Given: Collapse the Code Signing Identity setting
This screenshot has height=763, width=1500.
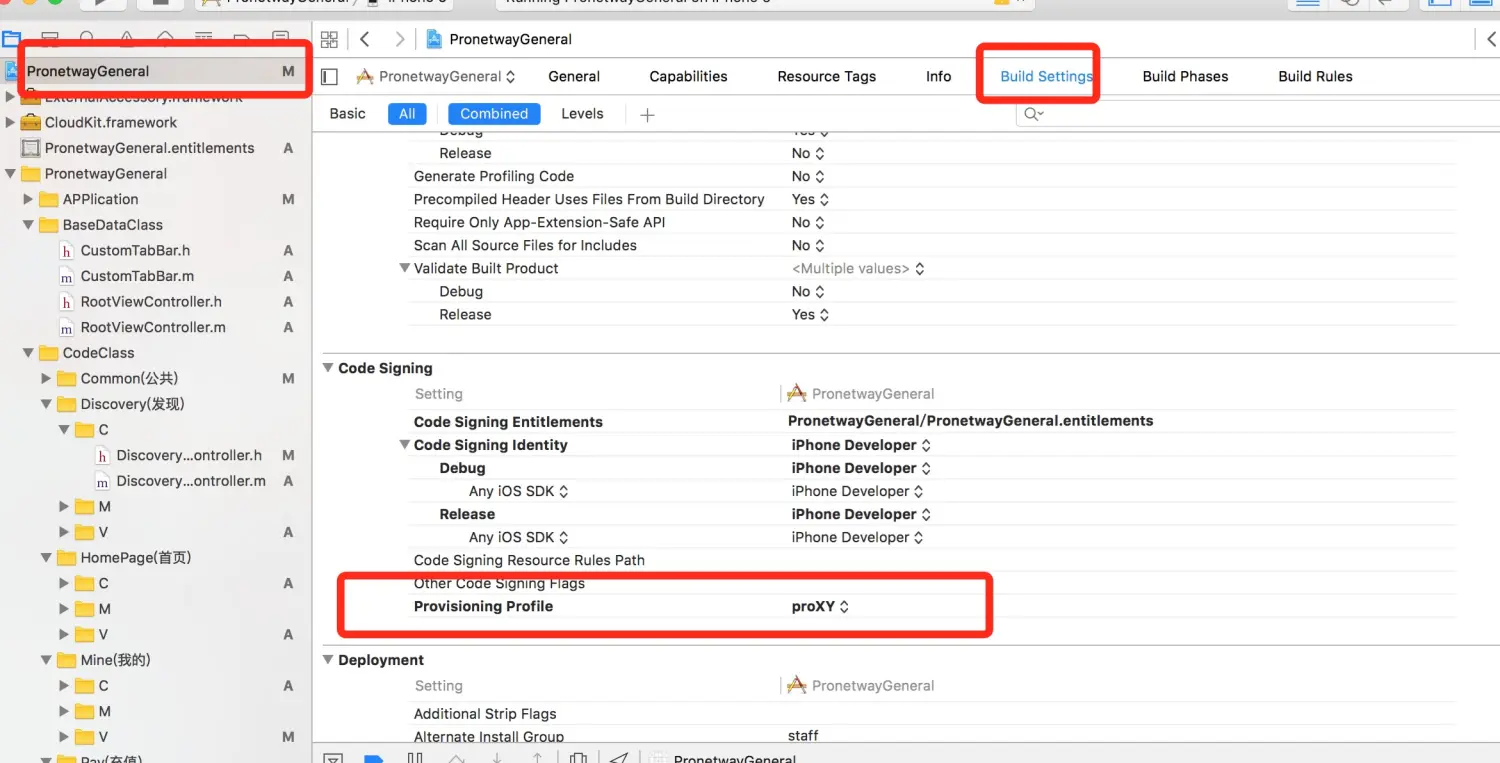Looking at the screenshot, I should tap(405, 445).
